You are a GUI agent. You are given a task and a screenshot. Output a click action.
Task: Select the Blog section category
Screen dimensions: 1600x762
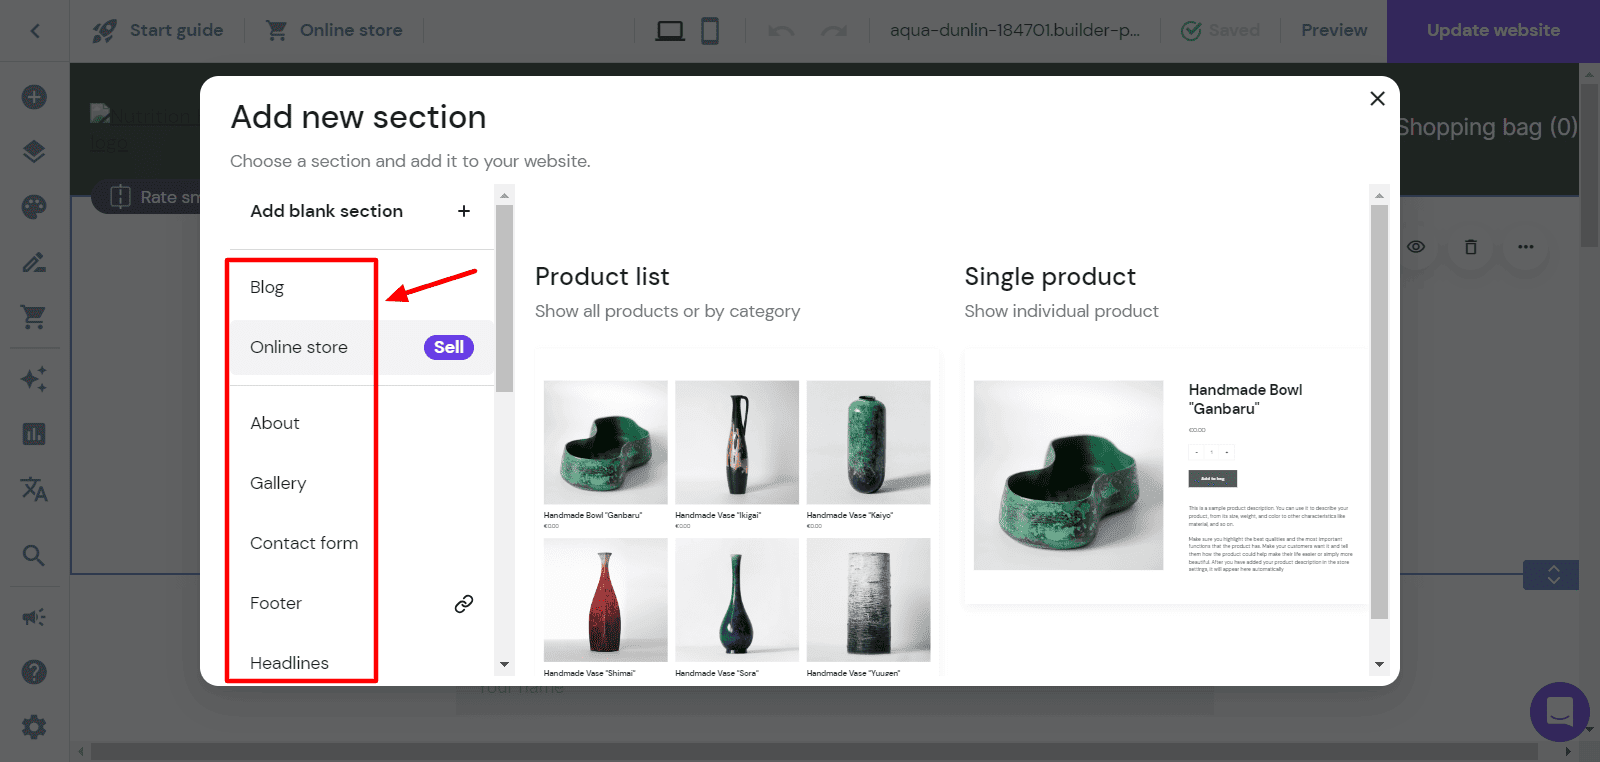coord(267,288)
